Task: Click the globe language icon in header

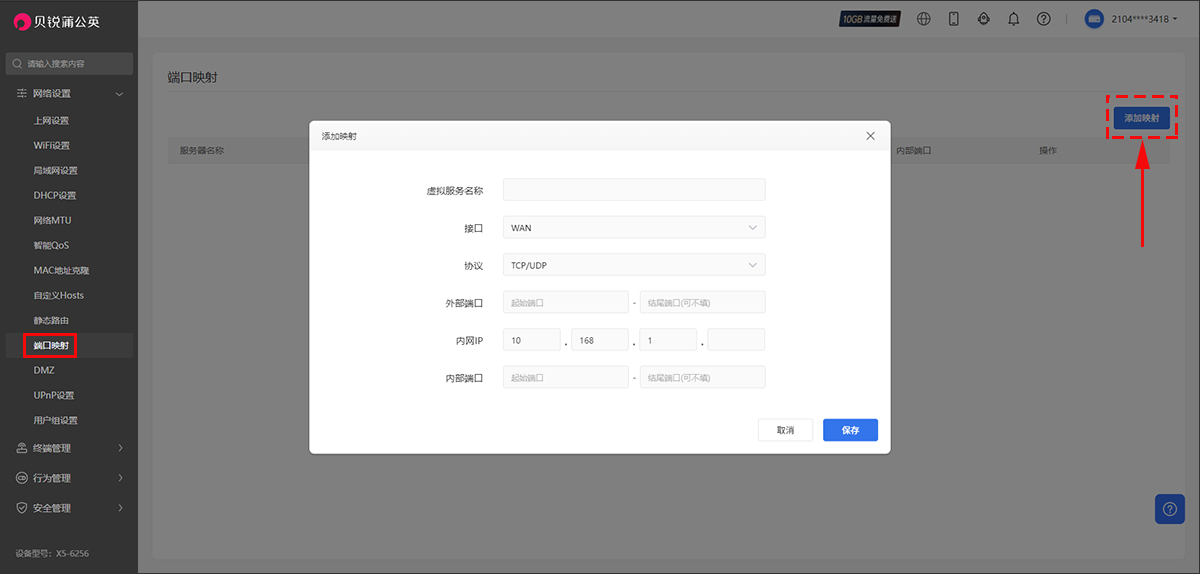Action: (923, 19)
